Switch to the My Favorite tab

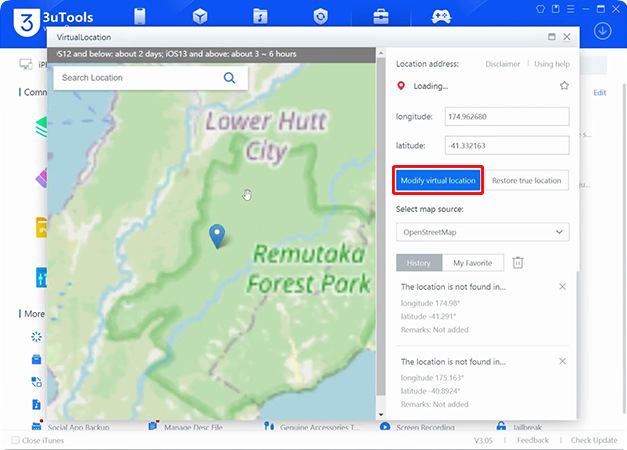click(473, 263)
